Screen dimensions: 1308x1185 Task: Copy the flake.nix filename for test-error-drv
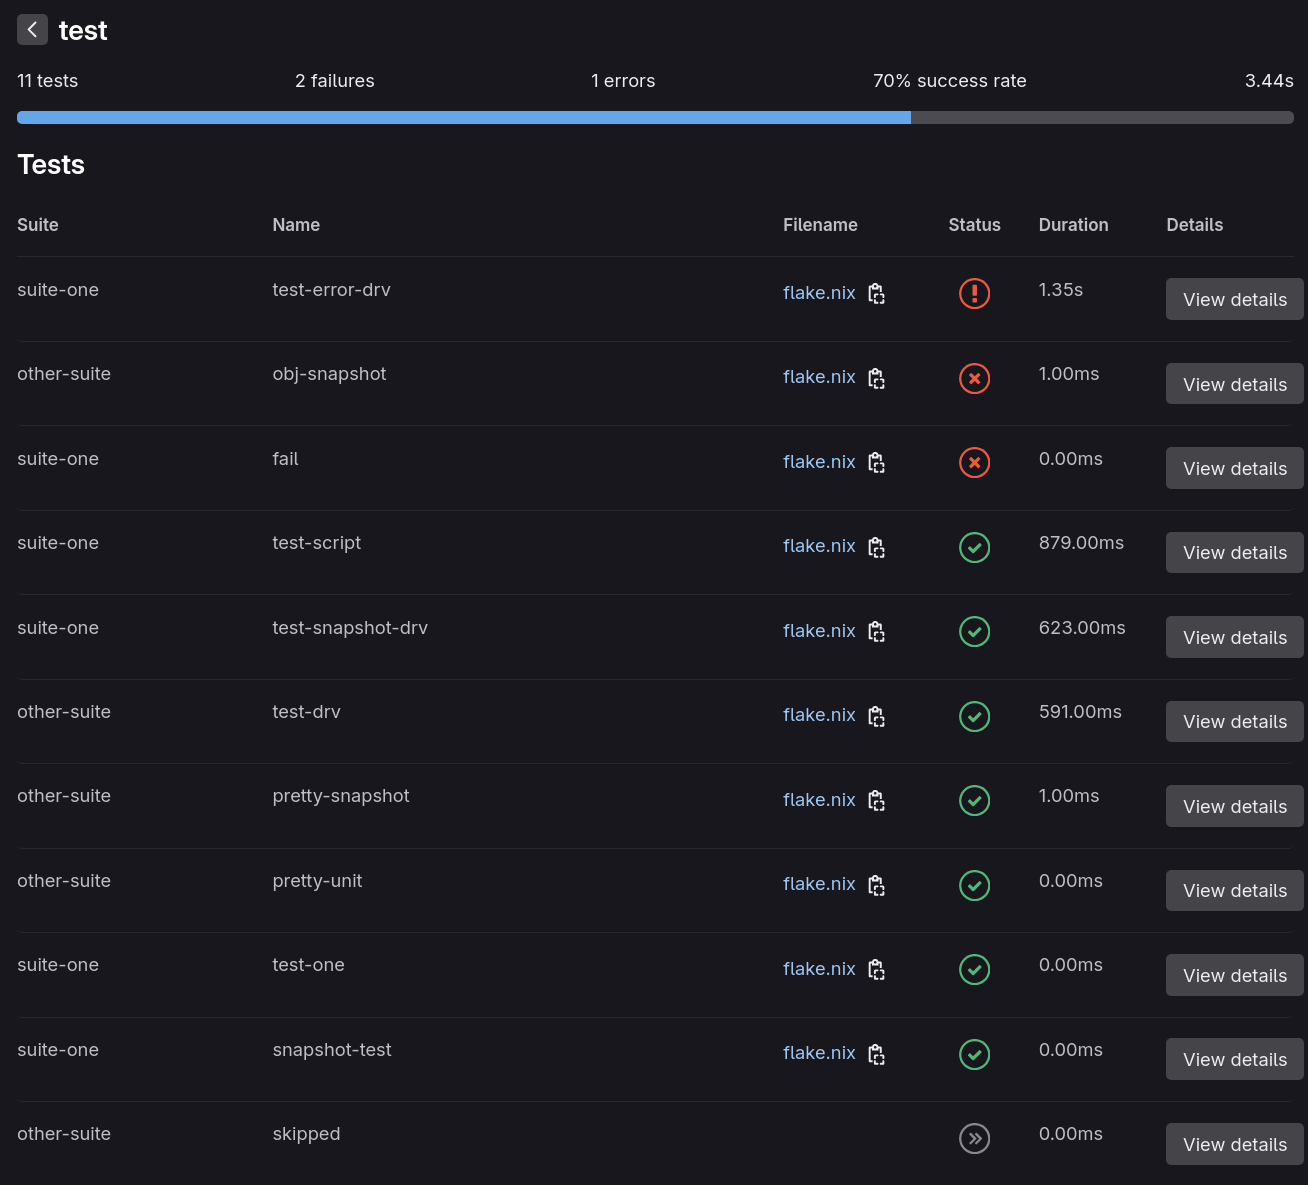pos(876,293)
